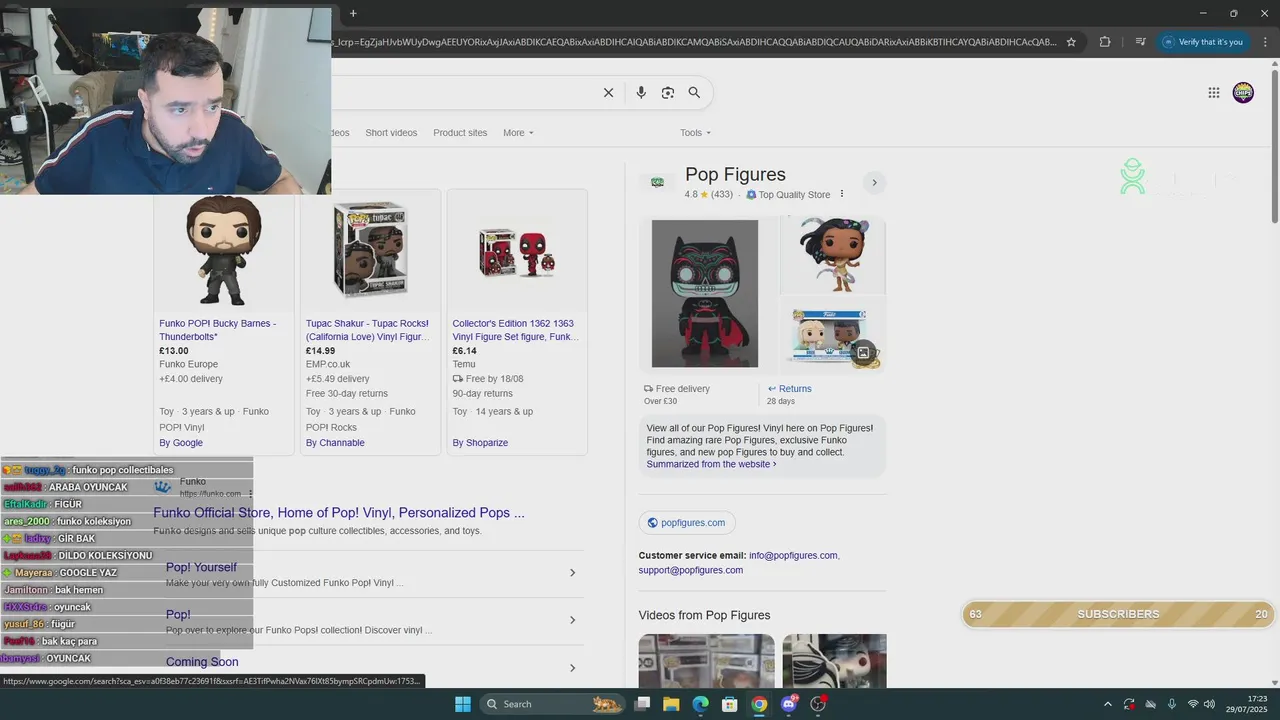Open Pop! Yourself sitelink
Viewport: 1280px width, 720px height.
click(x=201, y=567)
